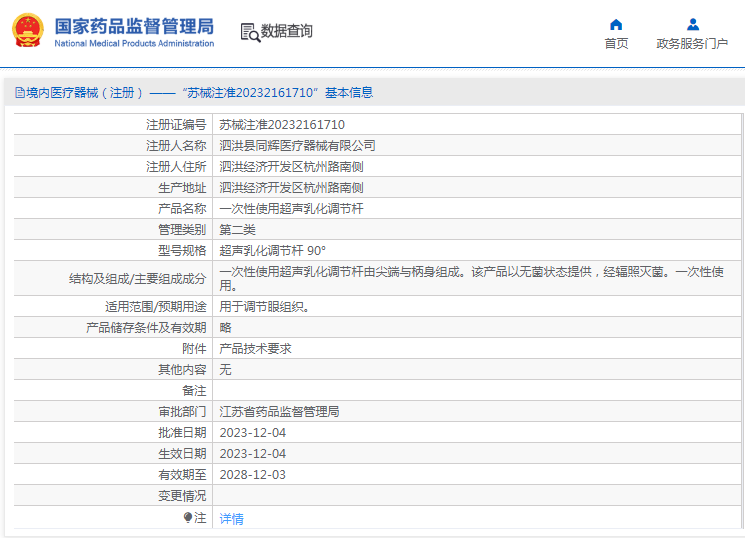Click the 政务服务门户 user icon
This screenshot has height=538, width=745.
point(693,24)
